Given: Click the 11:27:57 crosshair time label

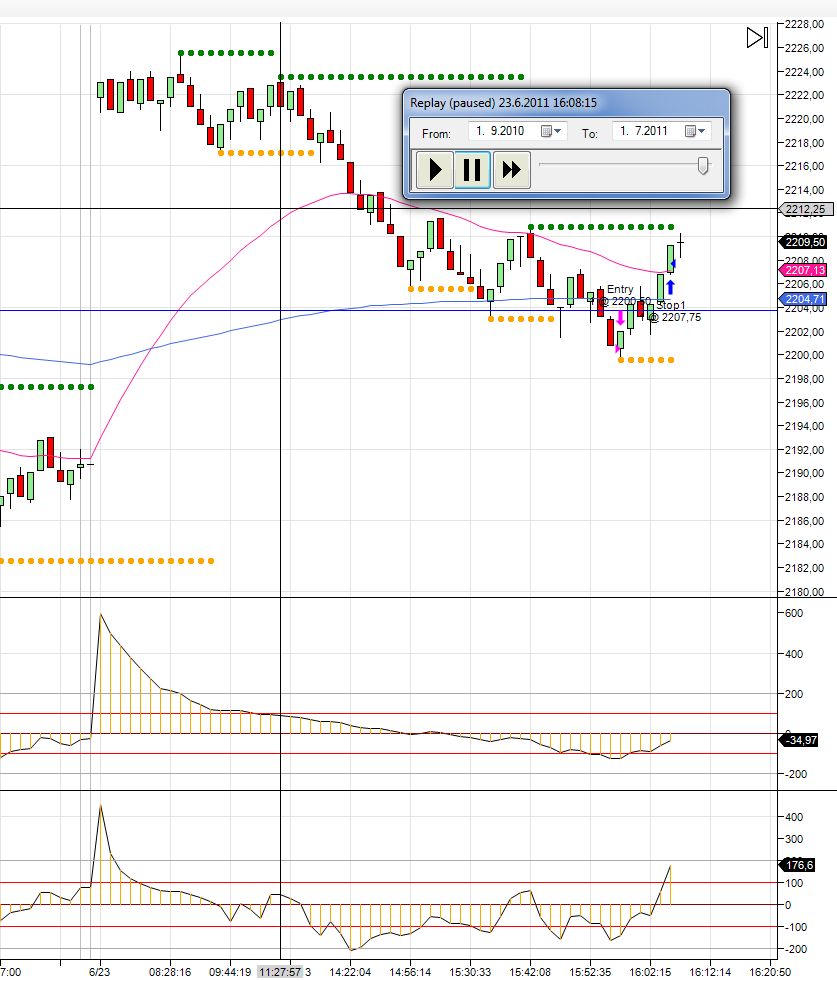Looking at the screenshot, I should [x=280, y=972].
